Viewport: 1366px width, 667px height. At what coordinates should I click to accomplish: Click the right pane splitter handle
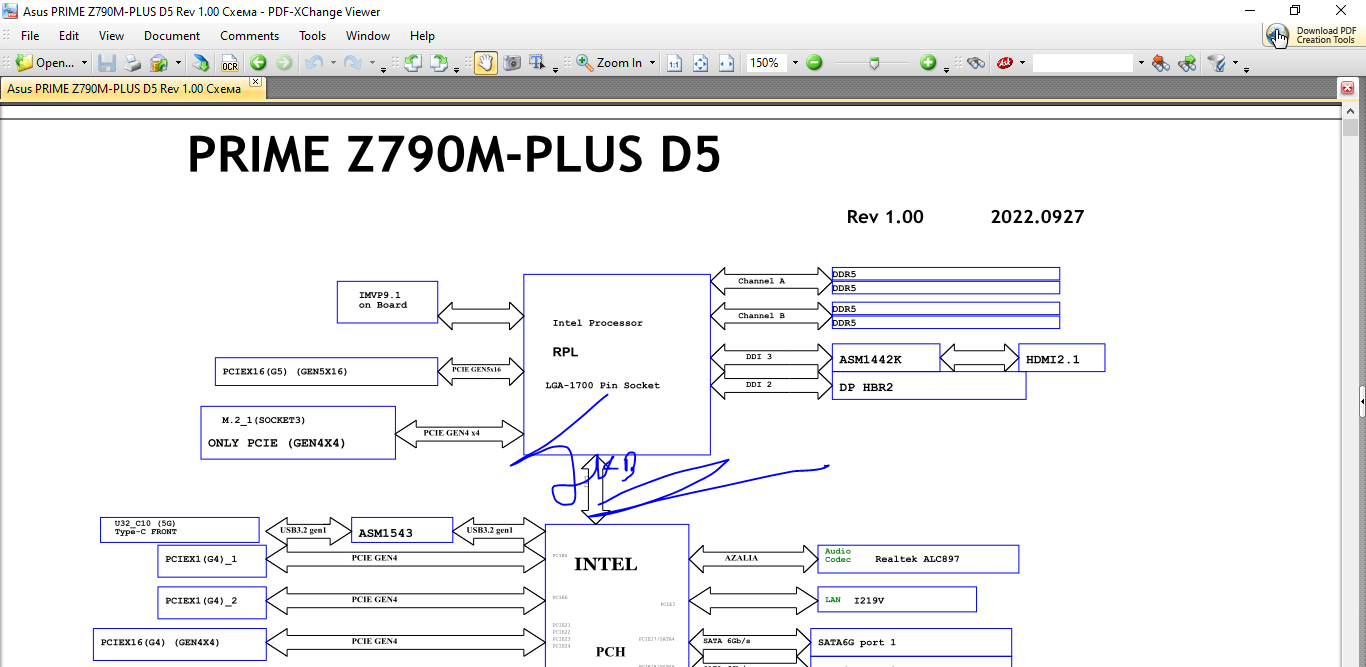click(x=1362, y=401)
